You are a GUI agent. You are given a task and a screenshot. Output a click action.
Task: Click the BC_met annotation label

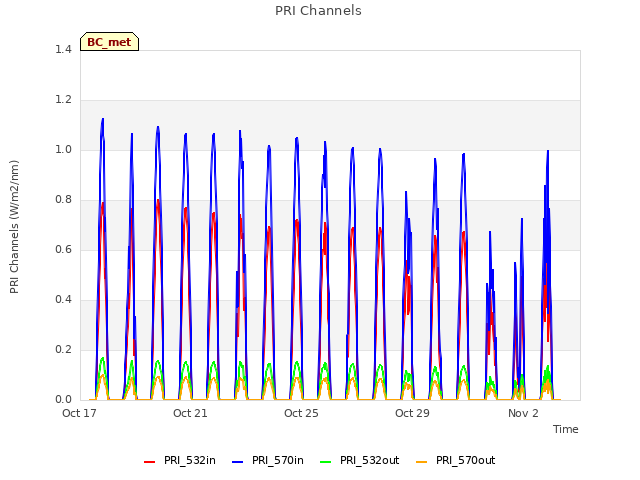[x=109, y=42]
